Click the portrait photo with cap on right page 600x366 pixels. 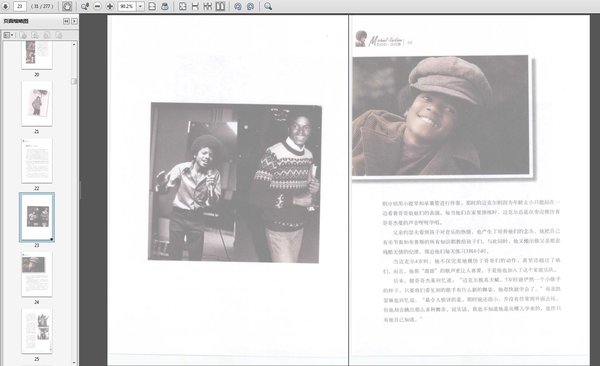[x=441, y=116]
